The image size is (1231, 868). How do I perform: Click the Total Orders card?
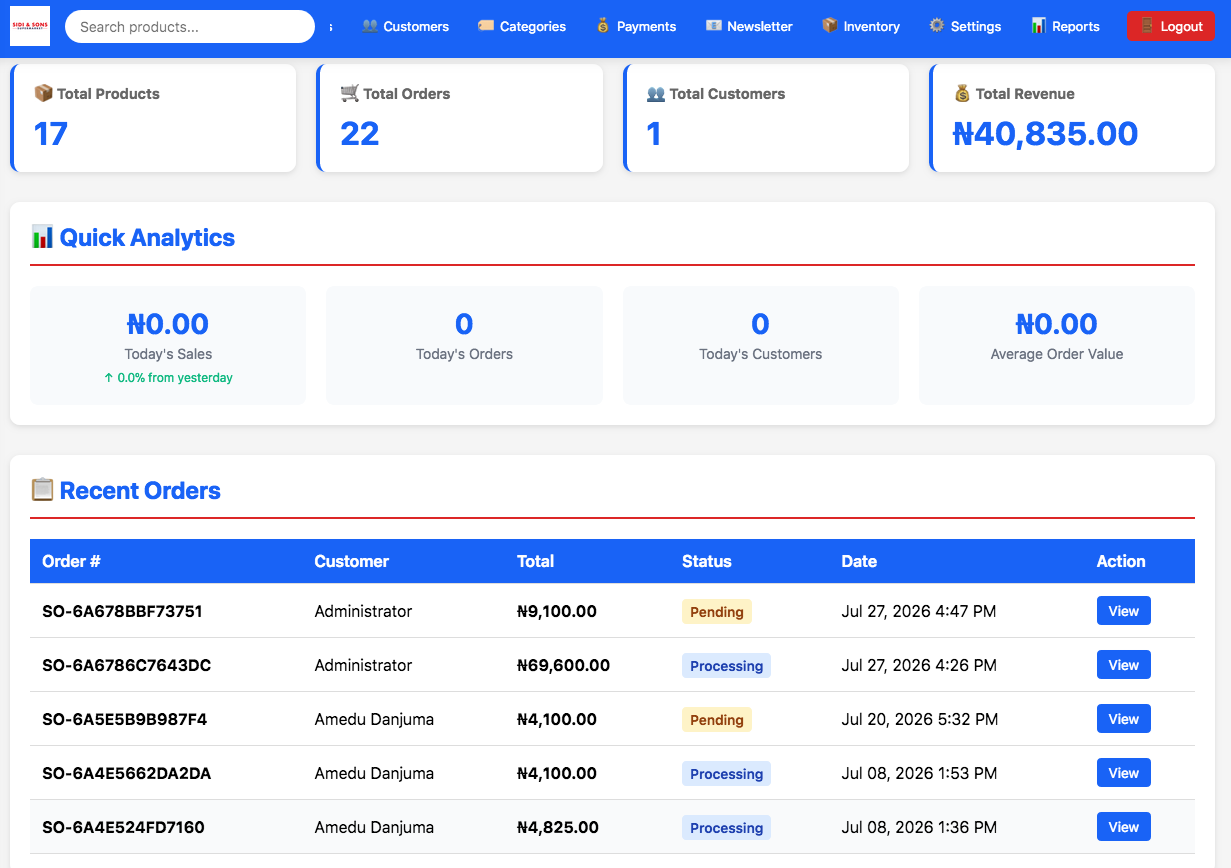click(460, 118)
